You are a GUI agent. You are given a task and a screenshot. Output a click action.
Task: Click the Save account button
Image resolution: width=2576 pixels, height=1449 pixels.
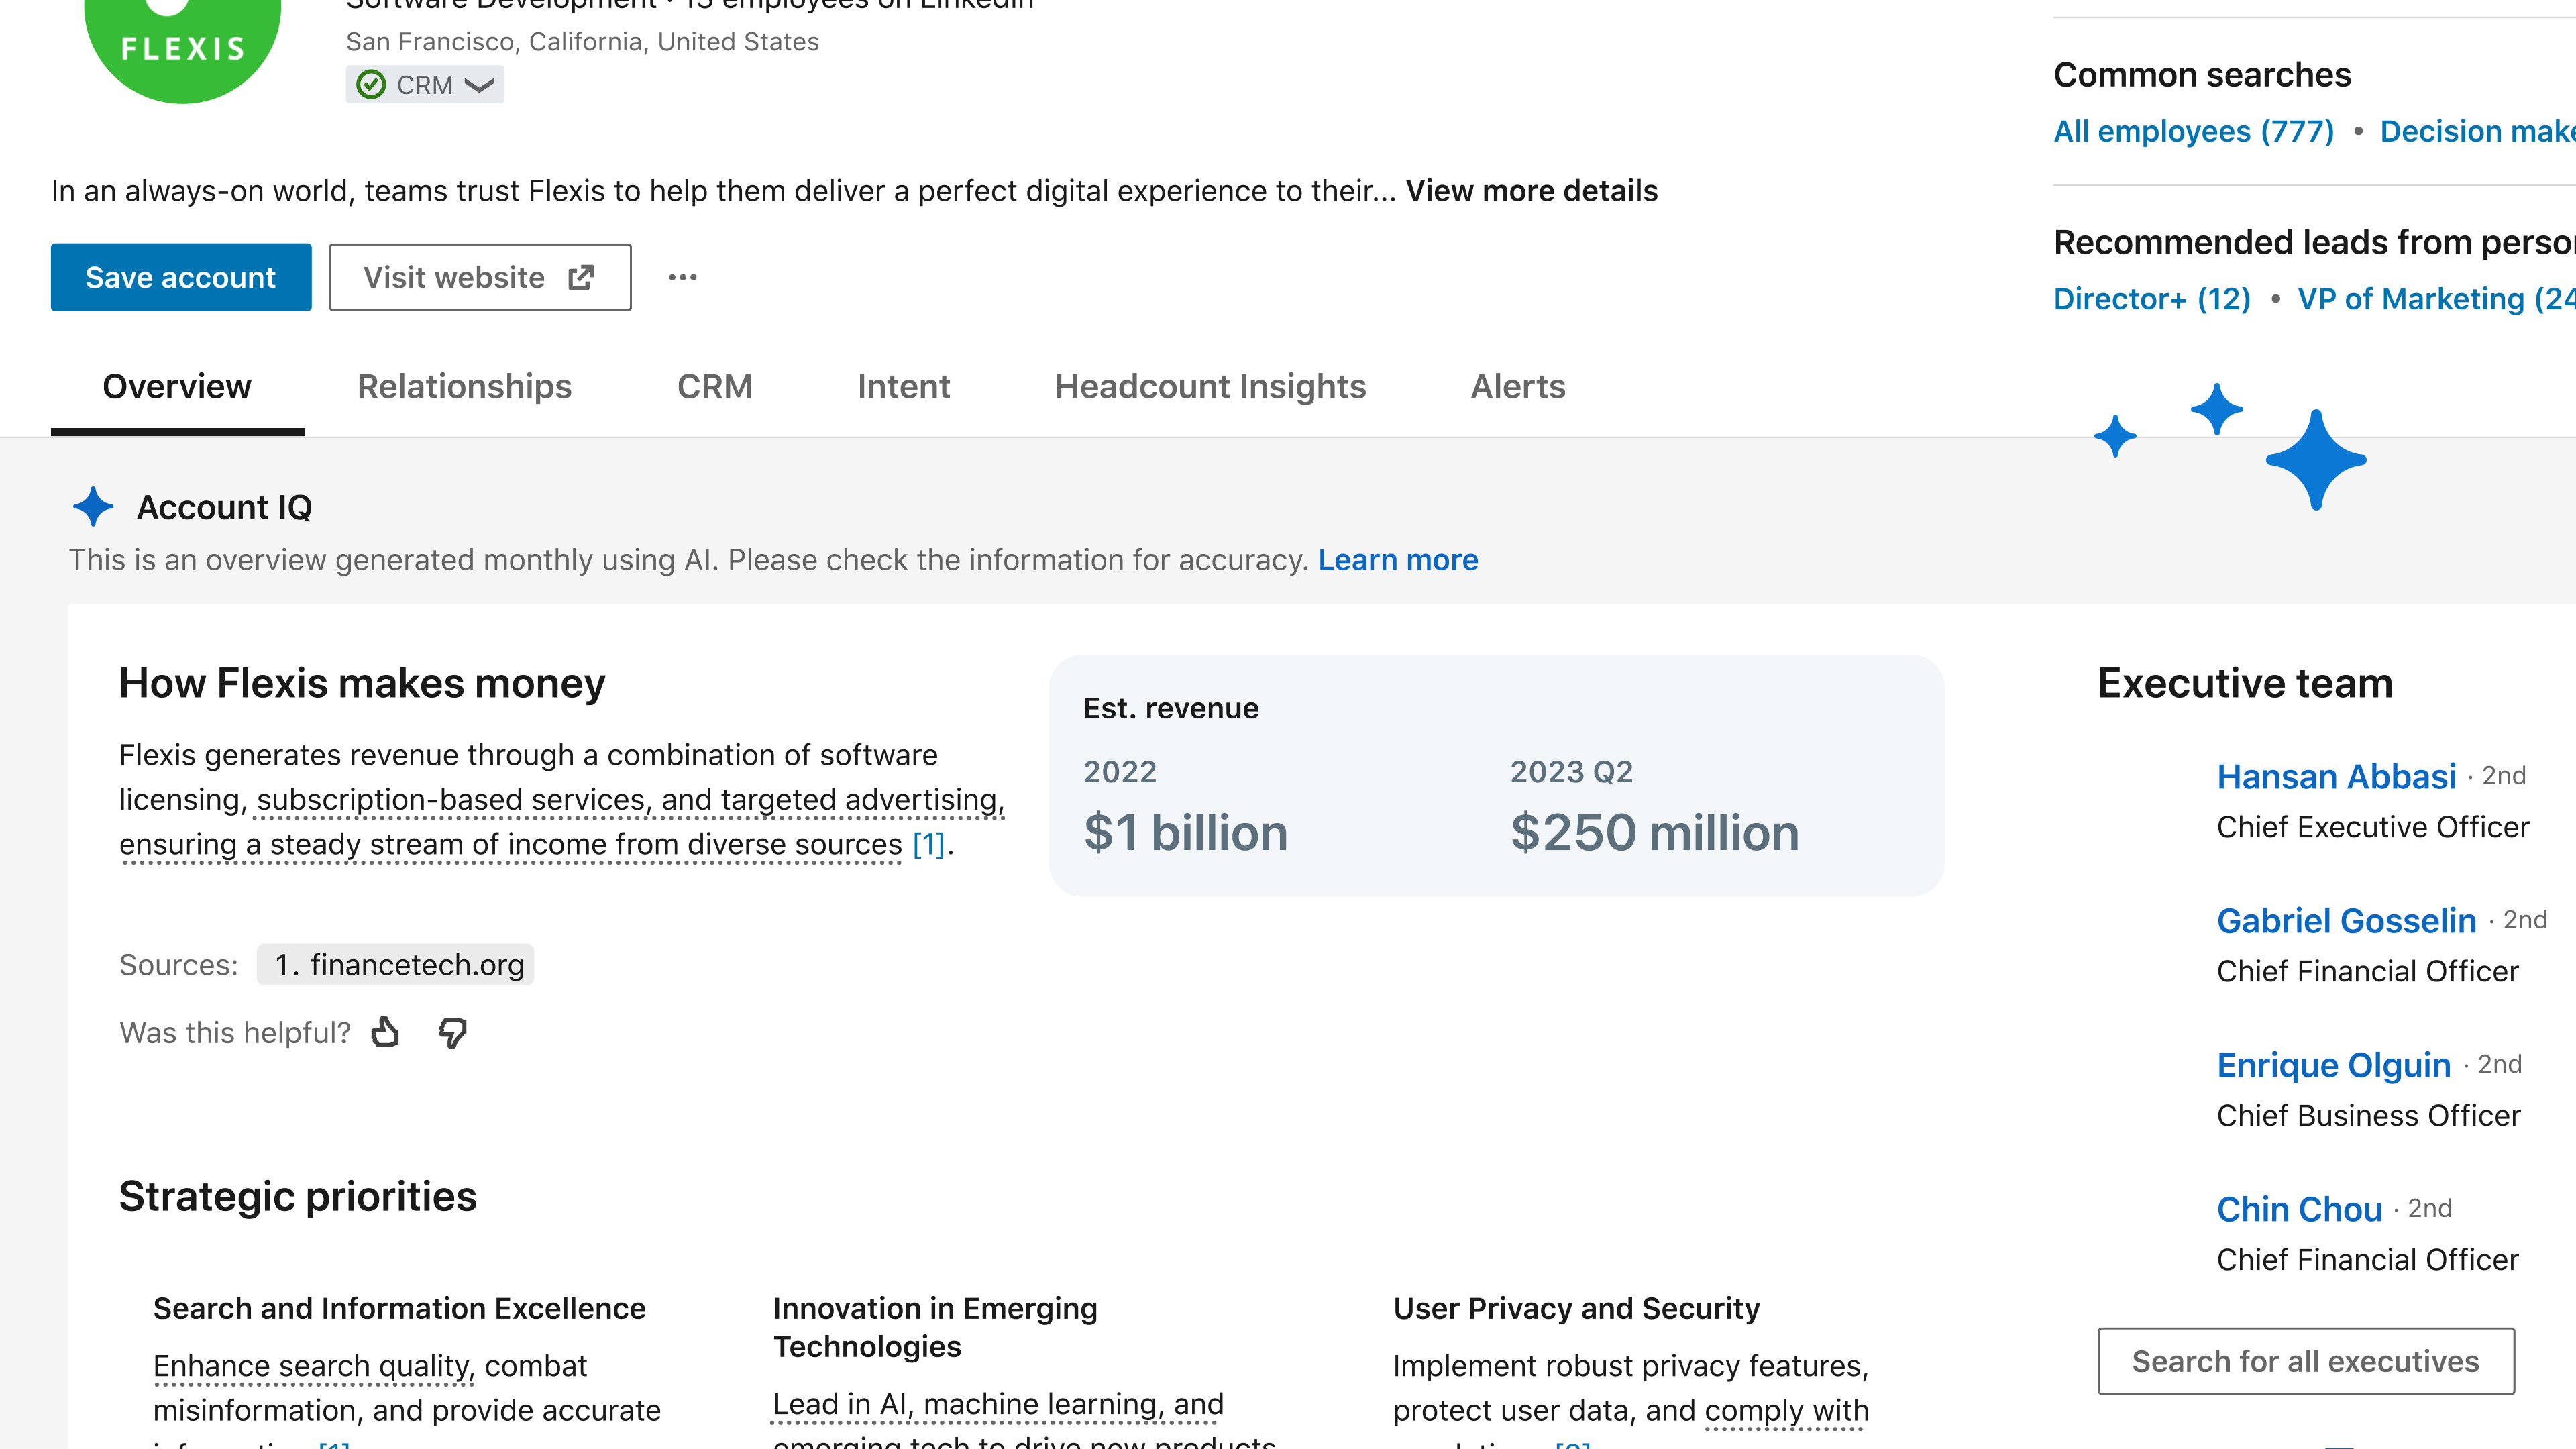(x=181, y=277)
